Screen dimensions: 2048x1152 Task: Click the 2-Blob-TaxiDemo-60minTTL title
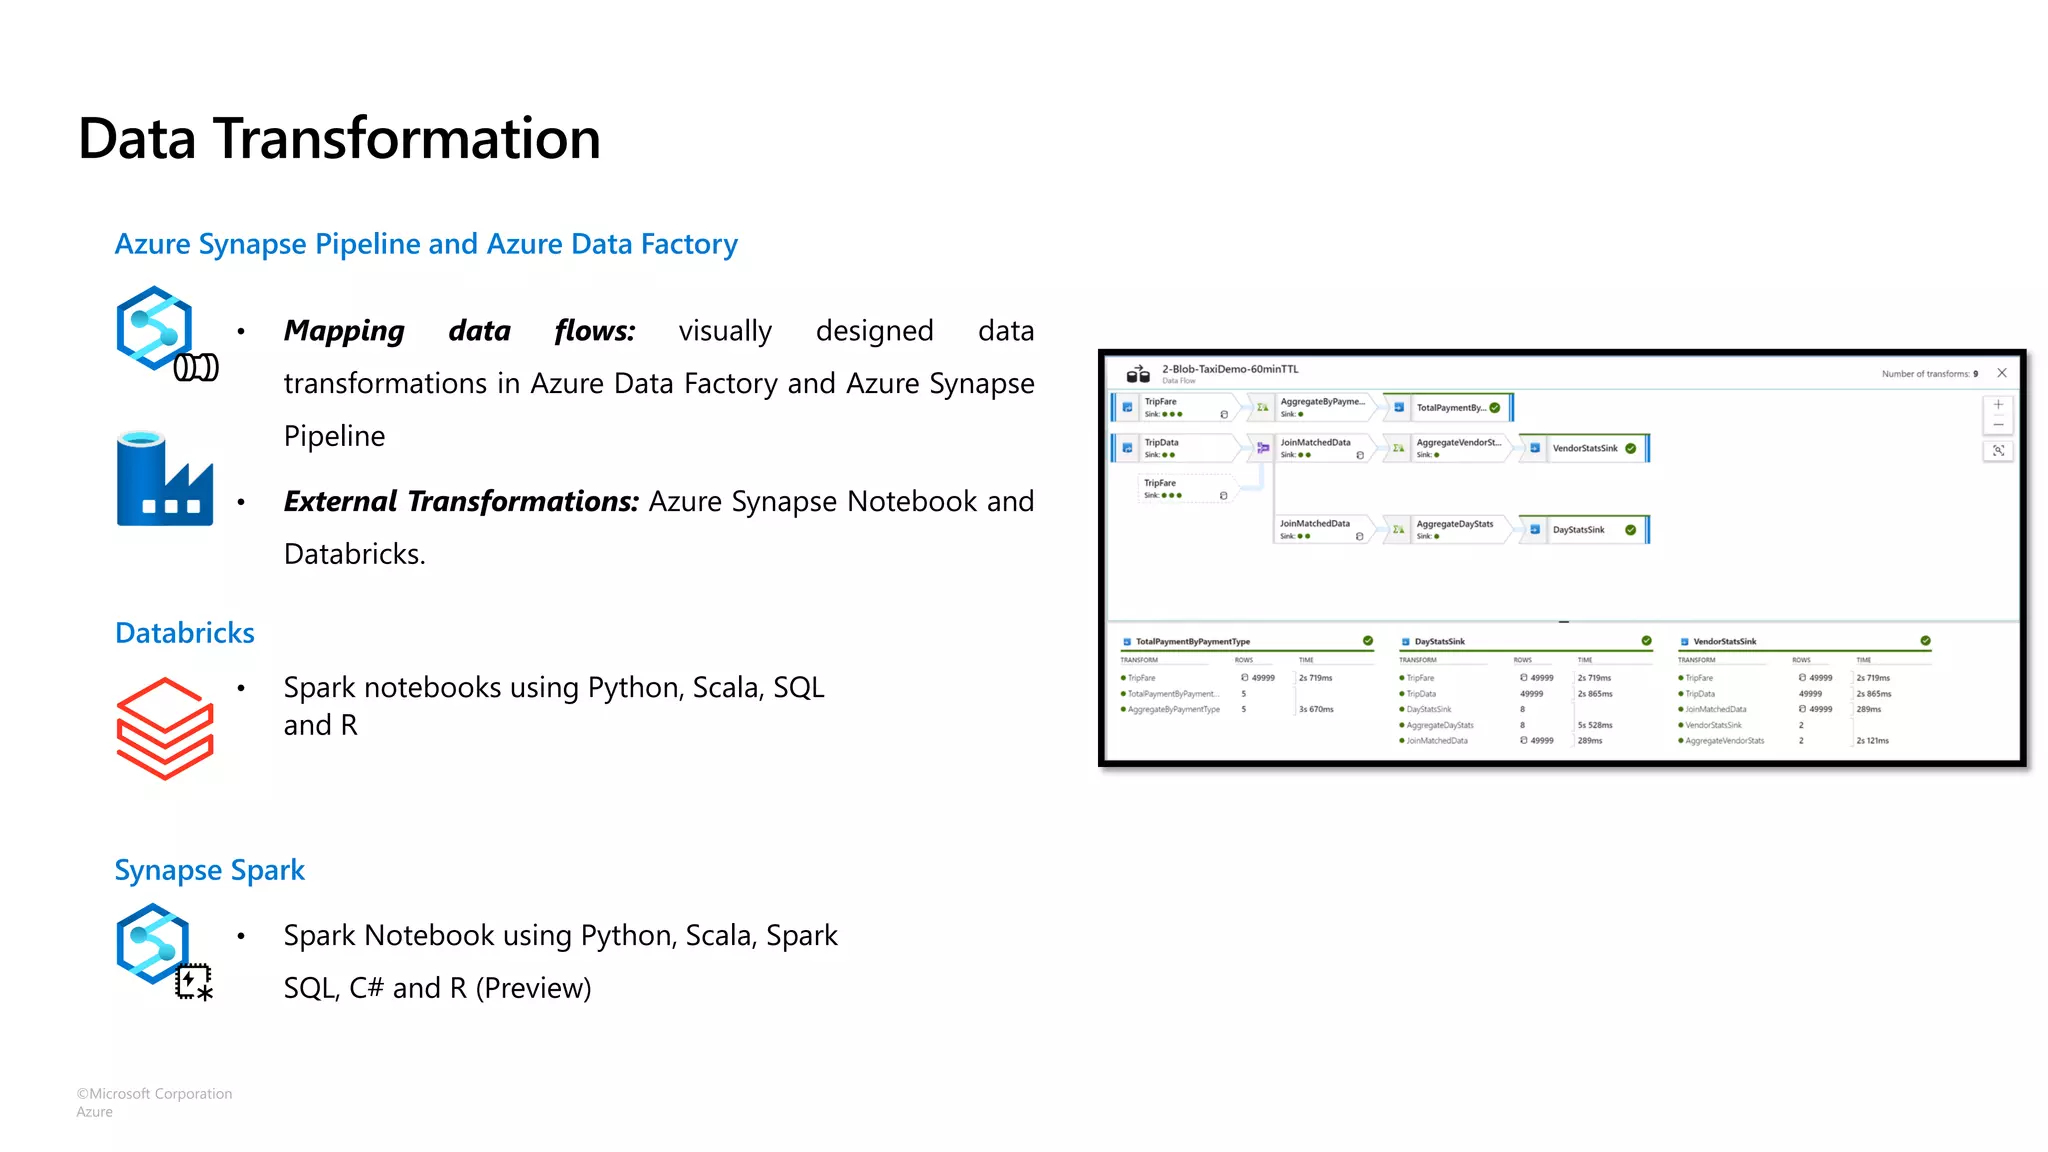click(1230, 369)
